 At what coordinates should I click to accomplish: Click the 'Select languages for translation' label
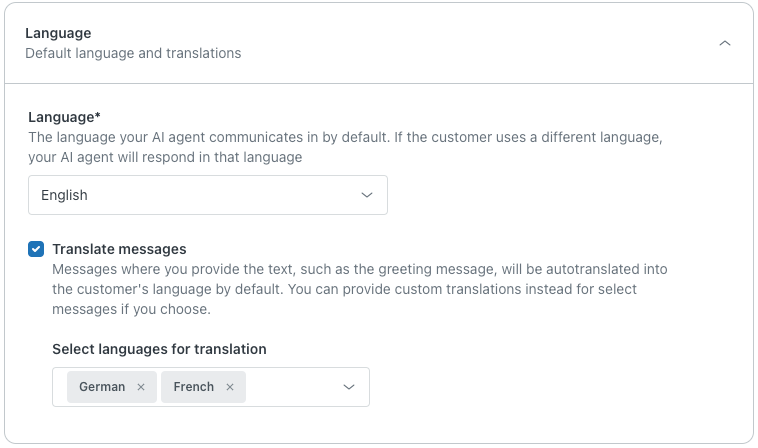[x=159, y=349]
